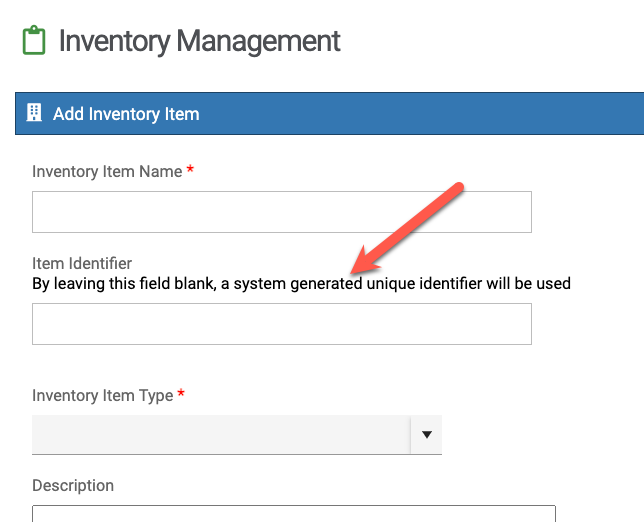Focus the Item Identifier text box
Viewport: 644px width, 522px height.
coord(281,324)
